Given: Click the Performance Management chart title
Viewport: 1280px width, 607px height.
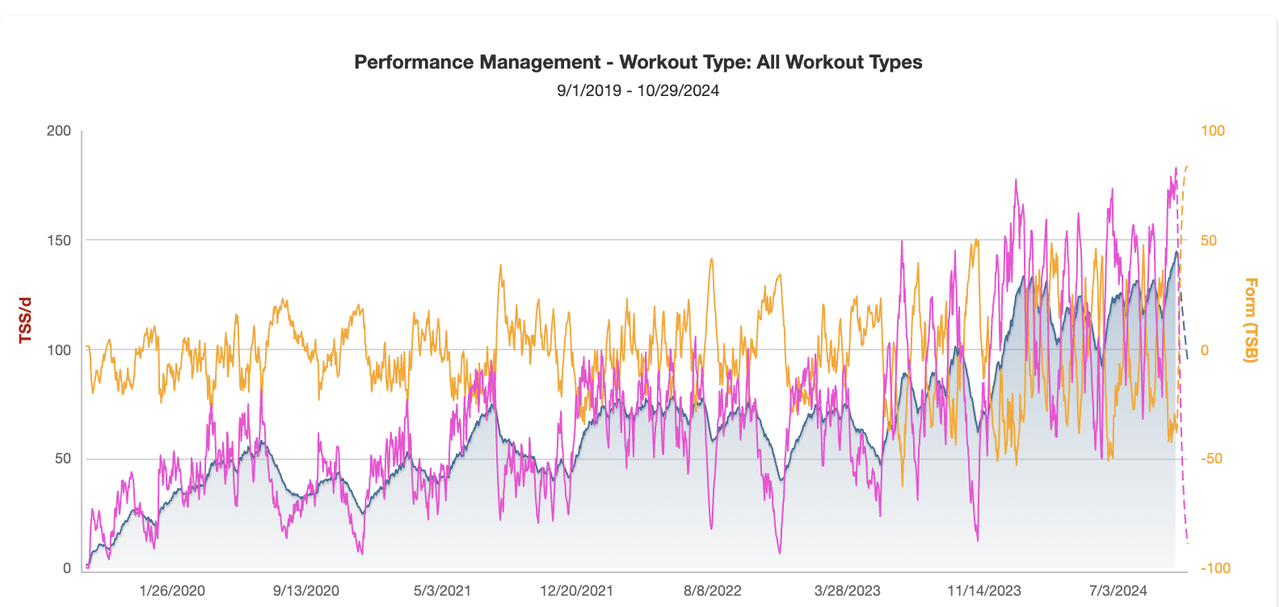Looking at the screenshot, I should click(x=638, y=62).
